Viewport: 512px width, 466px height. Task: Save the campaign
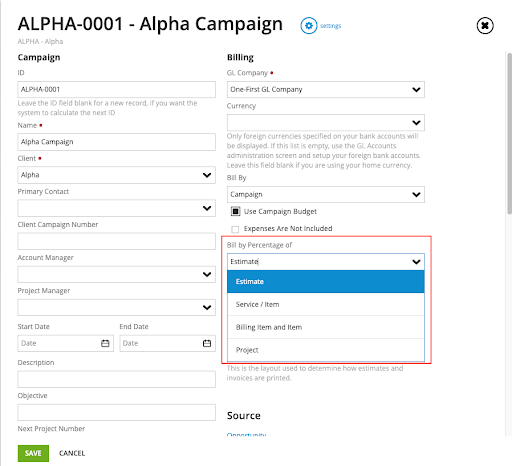click(x=33, y=453)
